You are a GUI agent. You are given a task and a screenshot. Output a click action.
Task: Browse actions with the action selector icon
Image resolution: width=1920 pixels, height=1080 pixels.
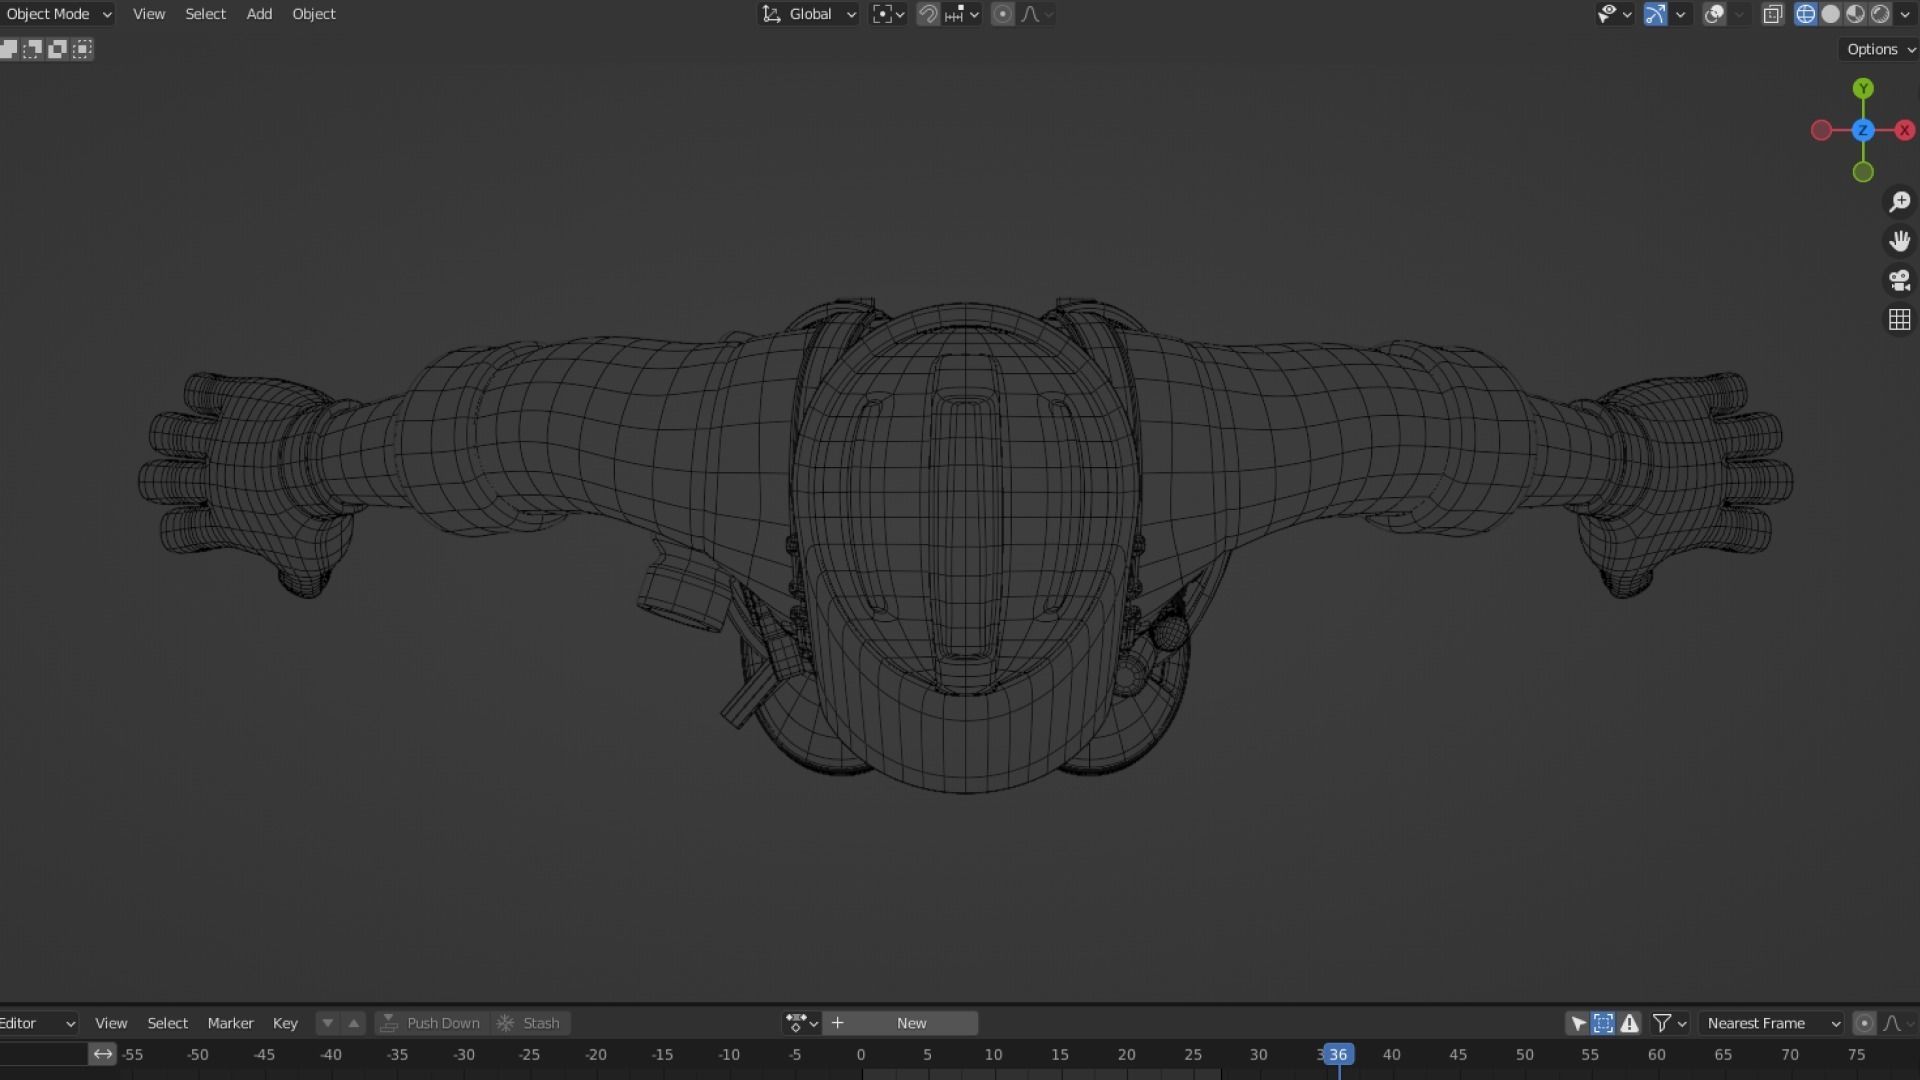802,1023
